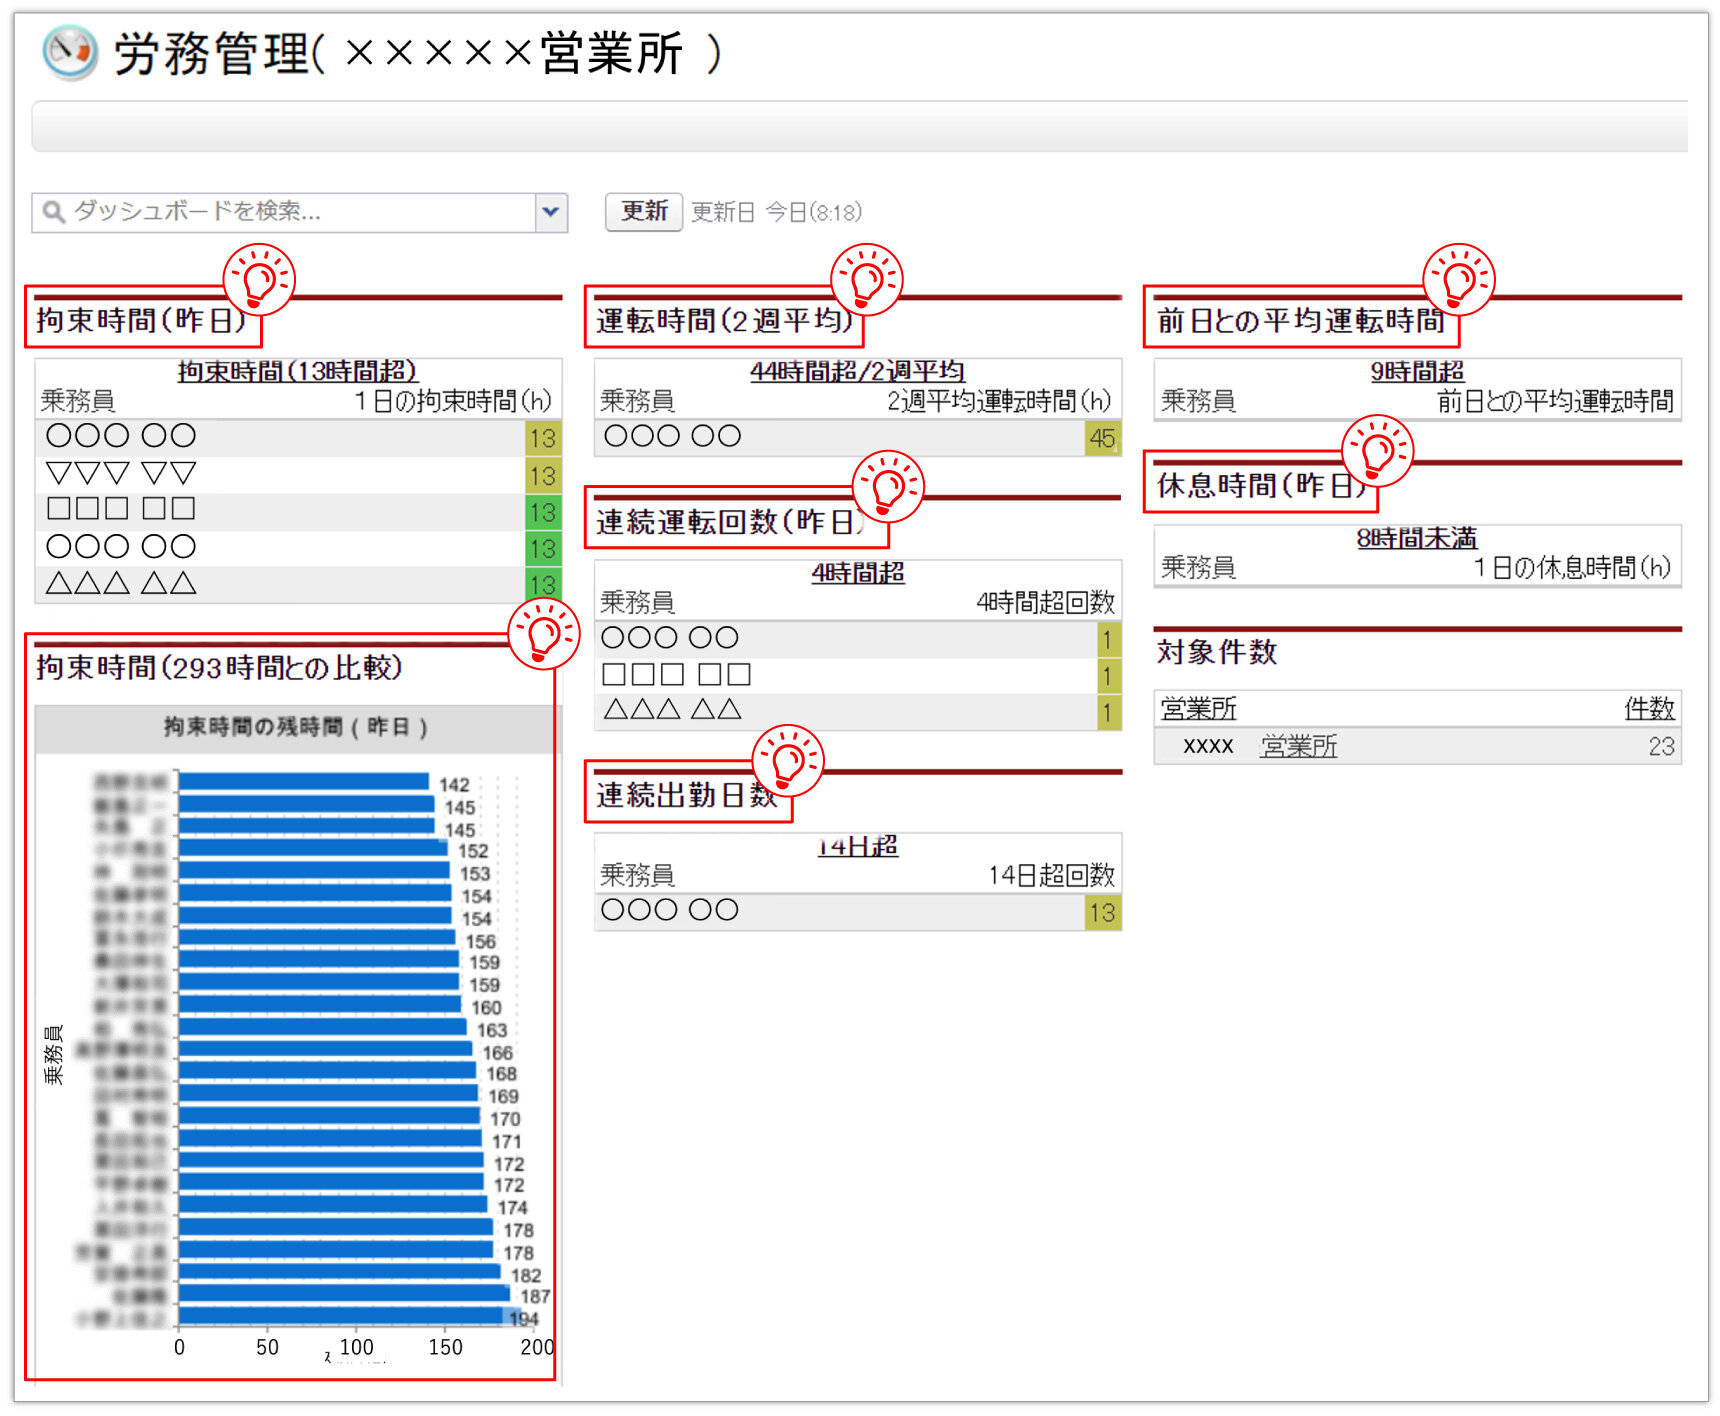Image resolution: width=1720 pixels, height=1416 pixels.
Task: Open the 8時間未満 report link
Action: click(x=1417, y=538)
